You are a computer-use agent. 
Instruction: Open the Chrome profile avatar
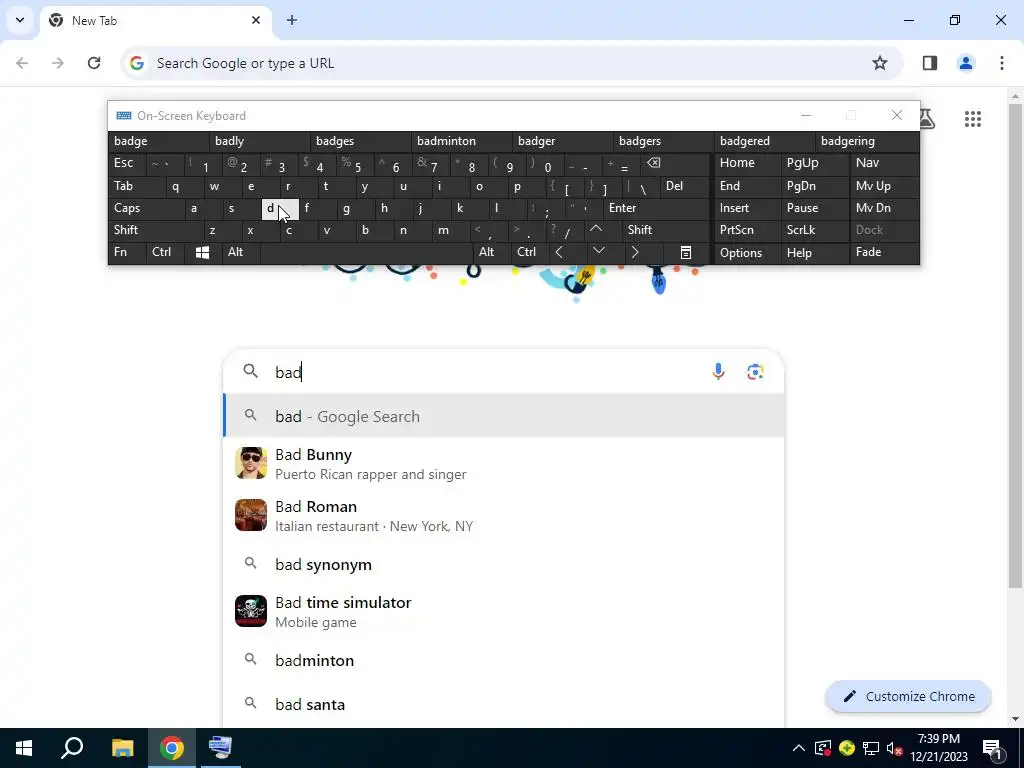click(966, 63)
